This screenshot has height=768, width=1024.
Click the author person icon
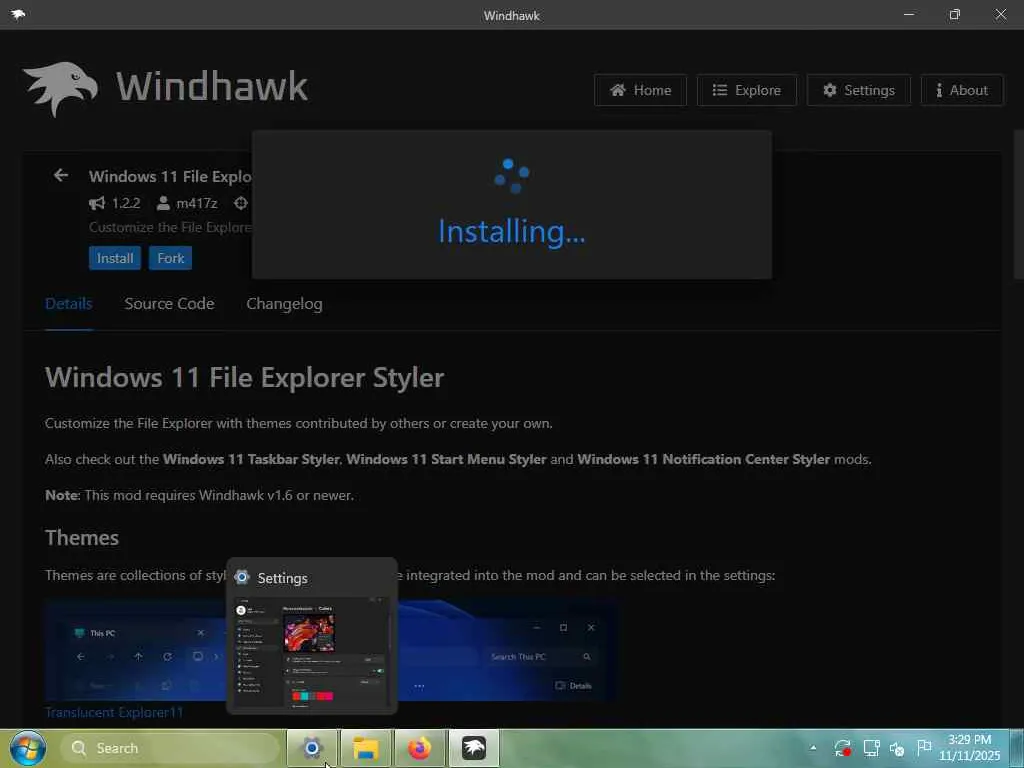pyautogui.click(x=163, y=204)
